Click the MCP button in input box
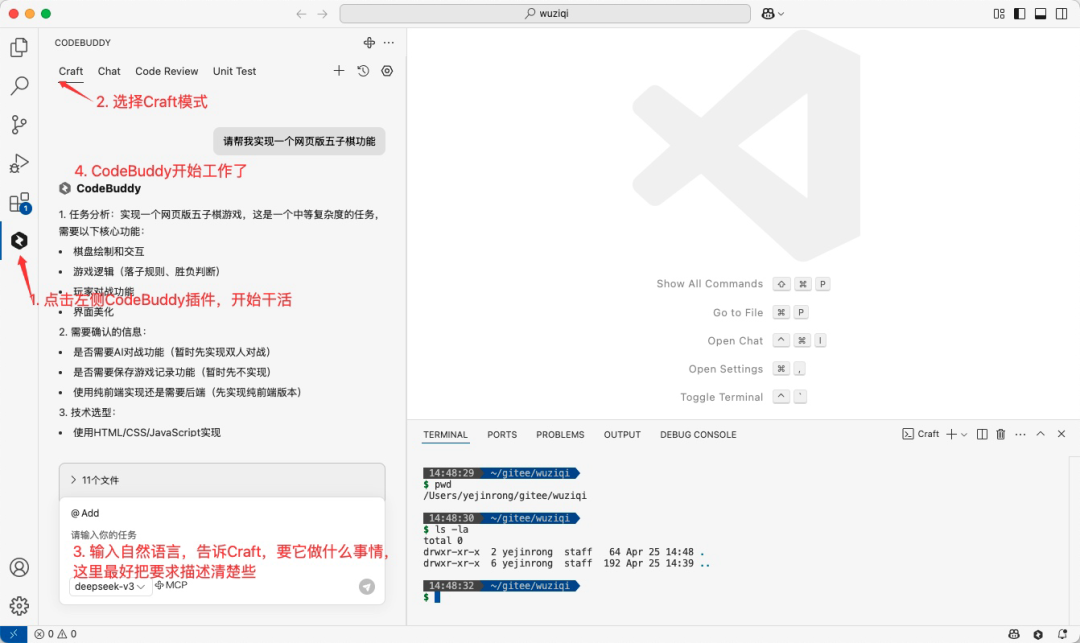The width and height of the screenshot is (1080, 643). (x=171, y=584)
